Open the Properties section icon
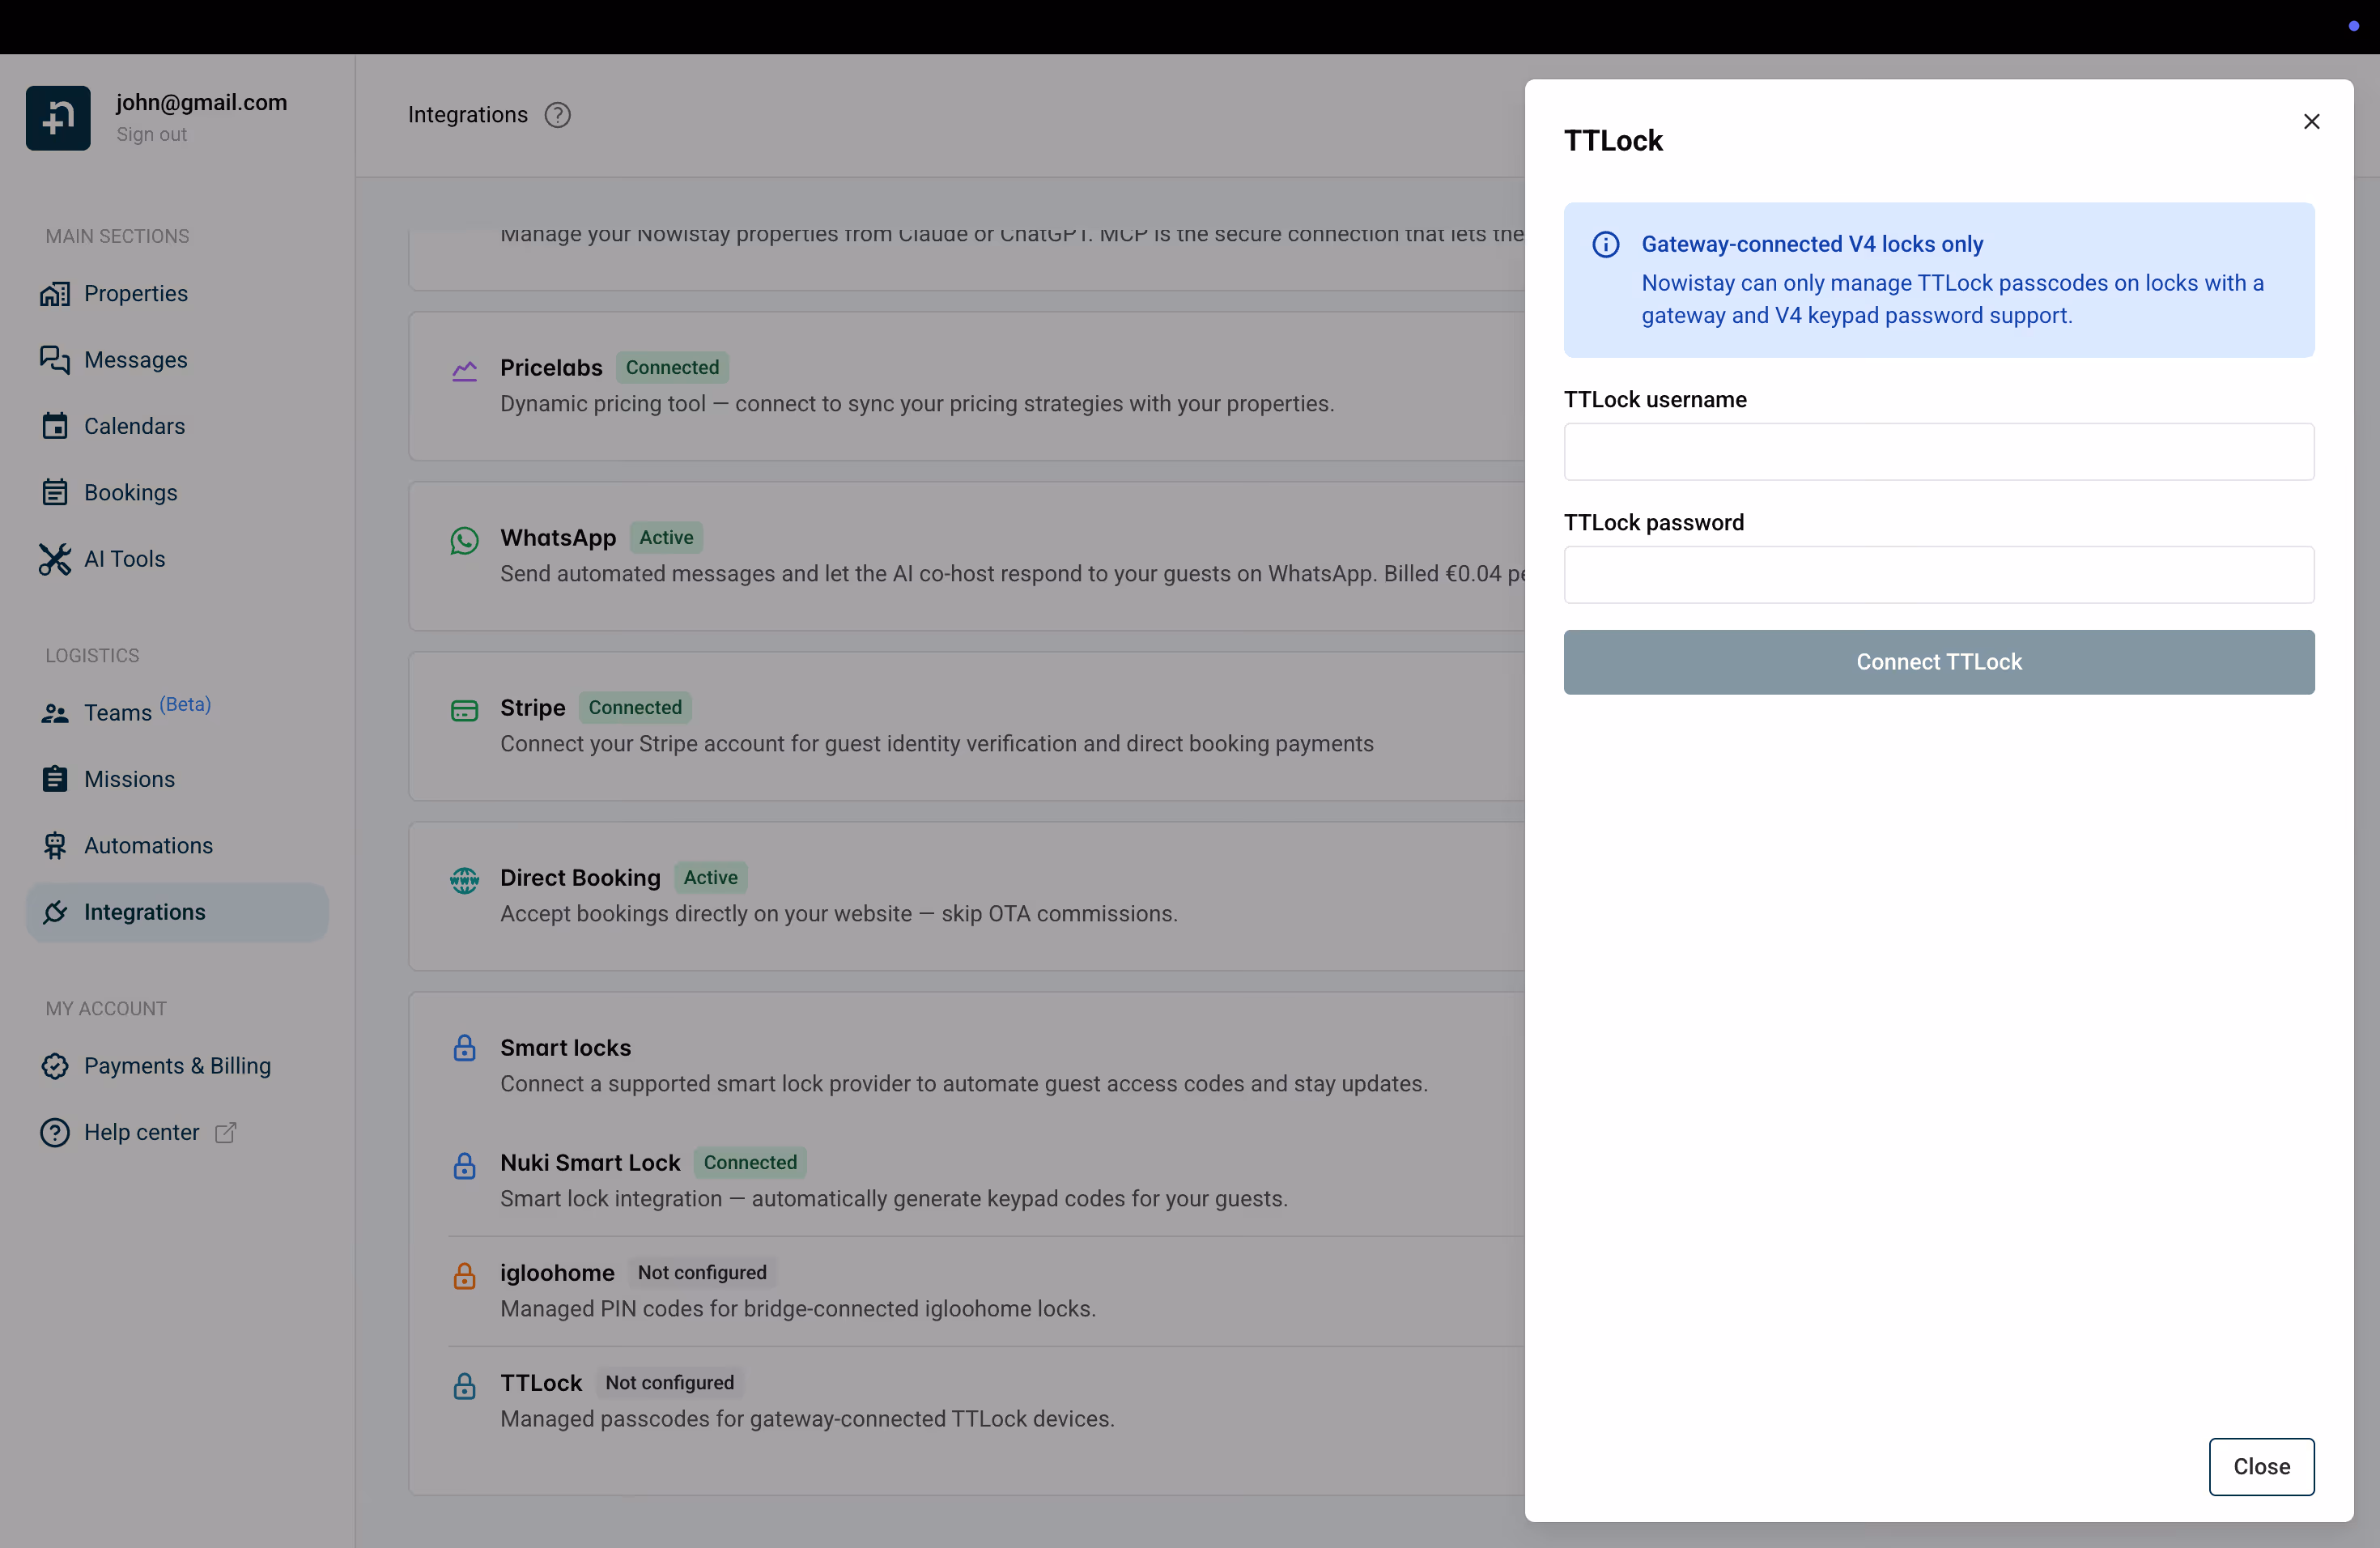Viewport: 2380px width, 1548px height. 56,293
